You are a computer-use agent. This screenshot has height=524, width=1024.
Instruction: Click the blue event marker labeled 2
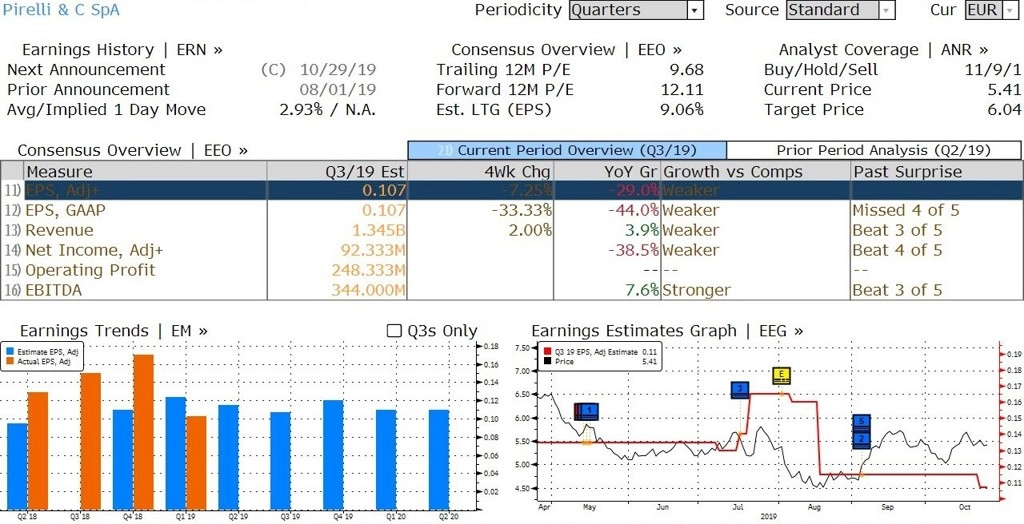[x=861, y=439]
